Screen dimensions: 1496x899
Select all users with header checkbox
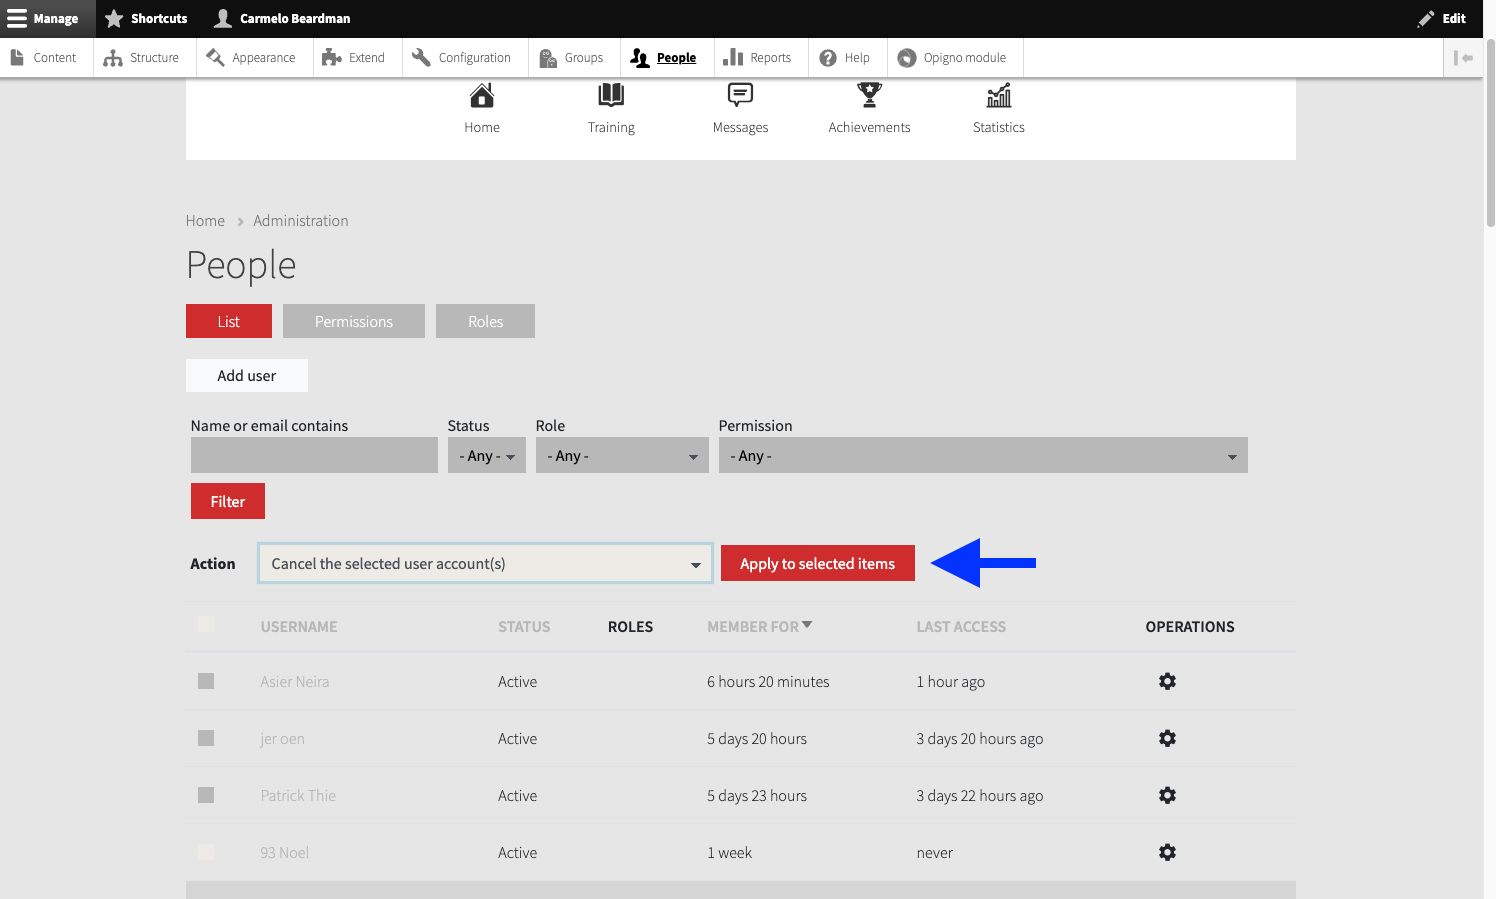pyautogui.click(x=206, y=624)
